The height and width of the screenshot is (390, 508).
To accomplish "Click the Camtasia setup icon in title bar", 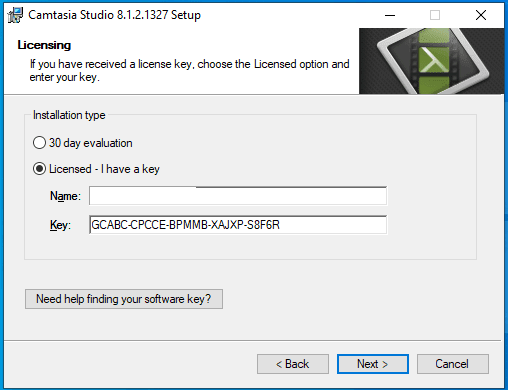I will [15, 15].
